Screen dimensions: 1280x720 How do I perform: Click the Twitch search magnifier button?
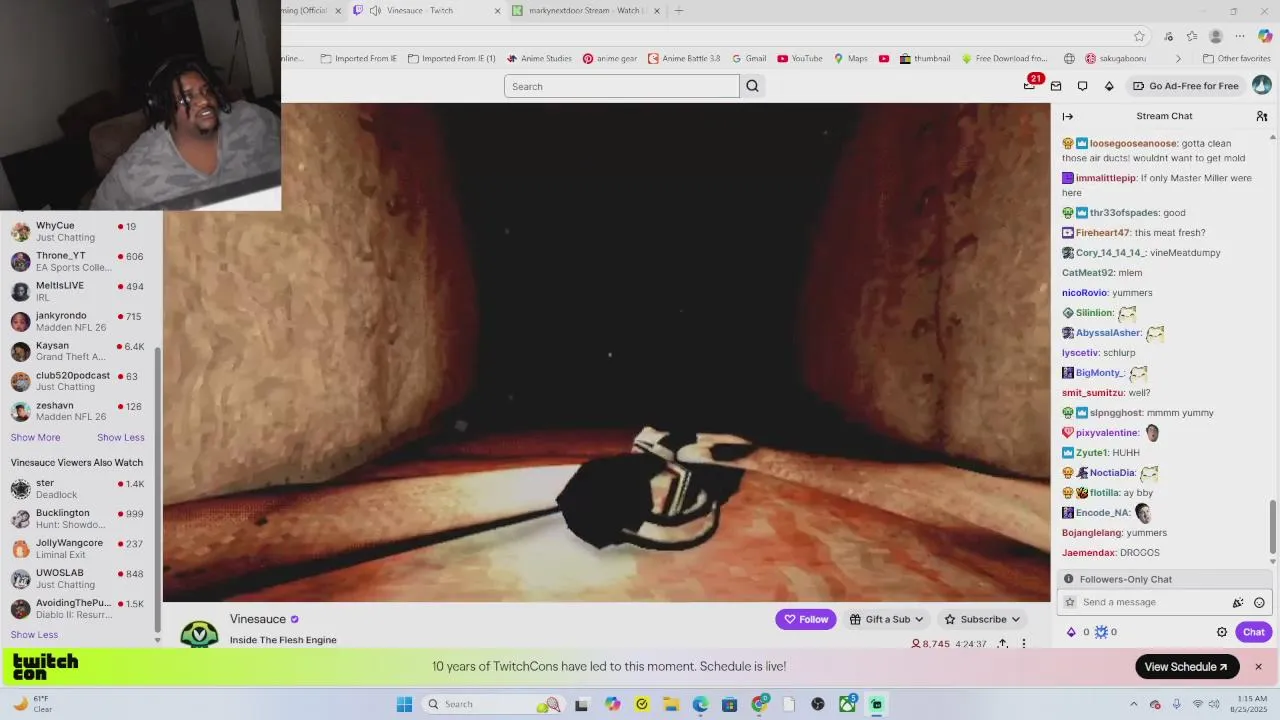752,86
